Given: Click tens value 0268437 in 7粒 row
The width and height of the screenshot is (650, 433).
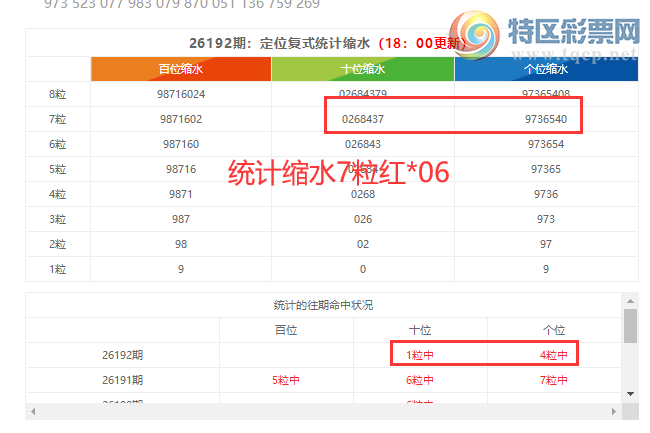Looking at the screenshot, I should 363,119.
